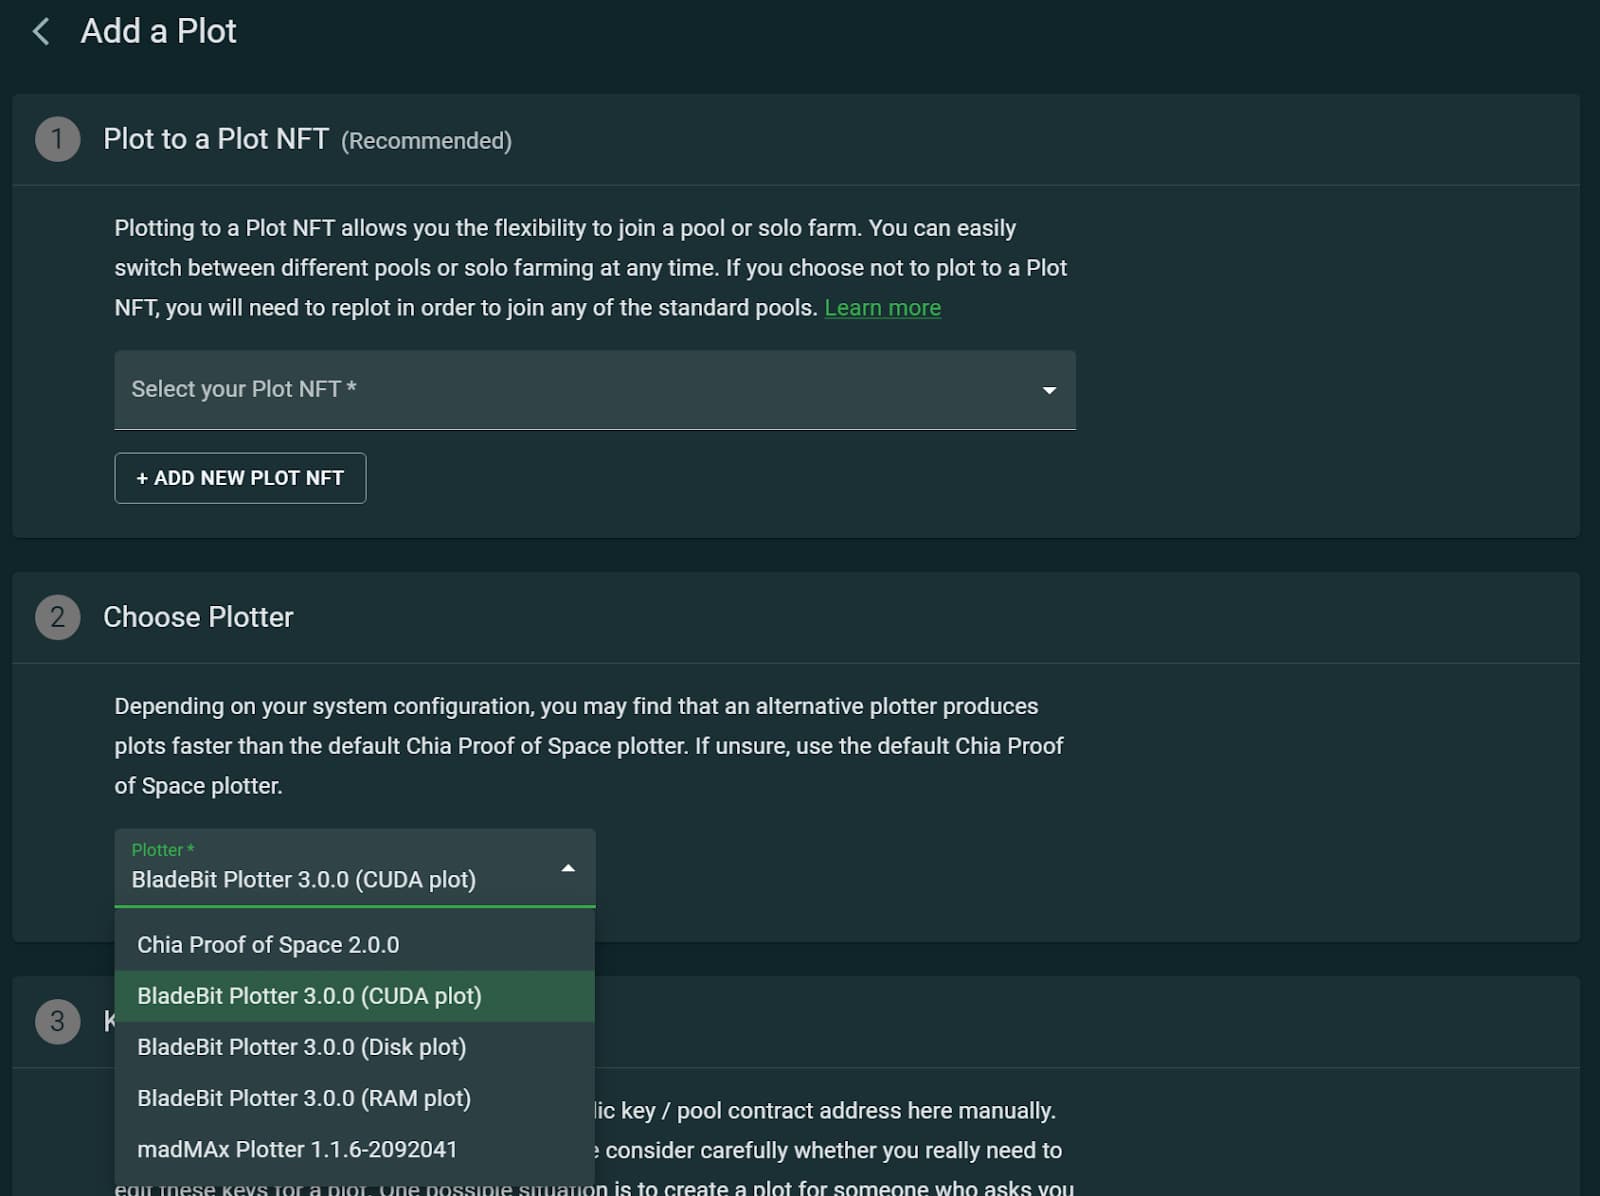Choose Chia Proof of Space 2.0.0 option
The width and height of the screenshot is (1600, 1196).
(x=268, y=945)
